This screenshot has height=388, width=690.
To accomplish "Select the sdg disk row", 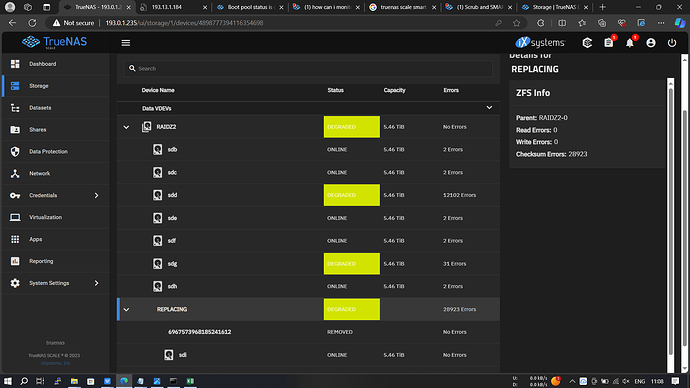I will (x=308, y=264).
